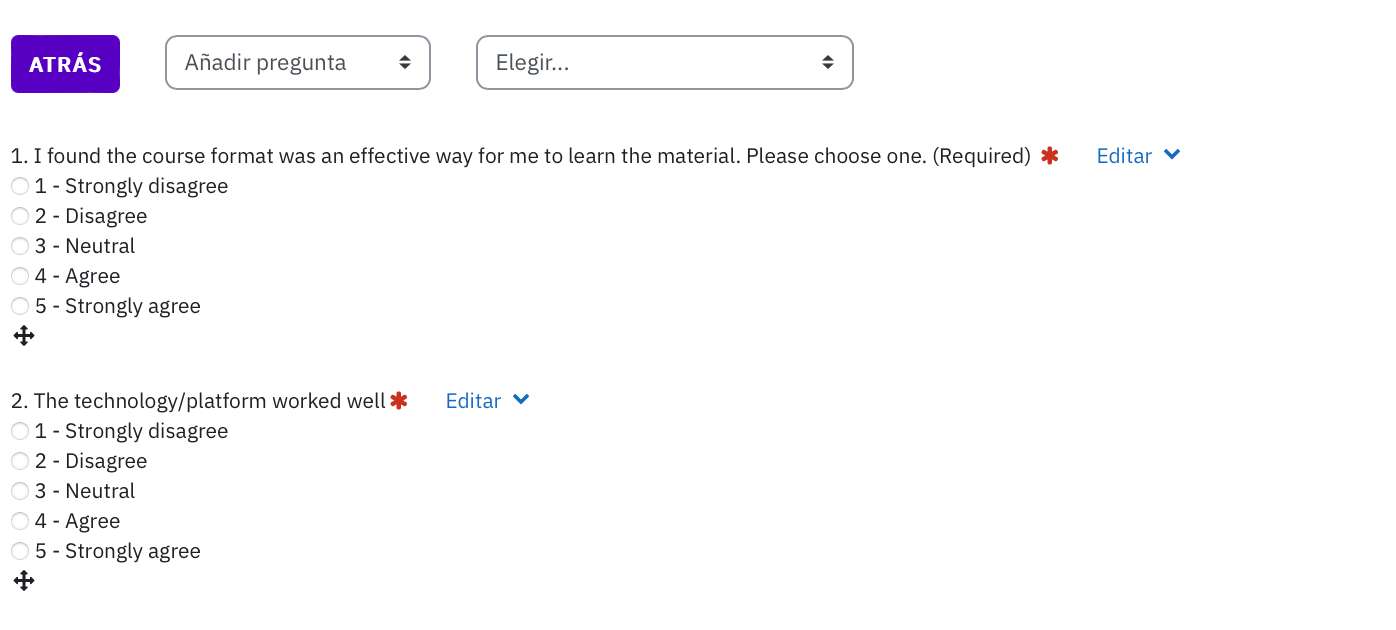1396x630 pixels.
Task: Open the Añadir pregunta dropdown
Action: pyautogui.click(x=298, y=62)
